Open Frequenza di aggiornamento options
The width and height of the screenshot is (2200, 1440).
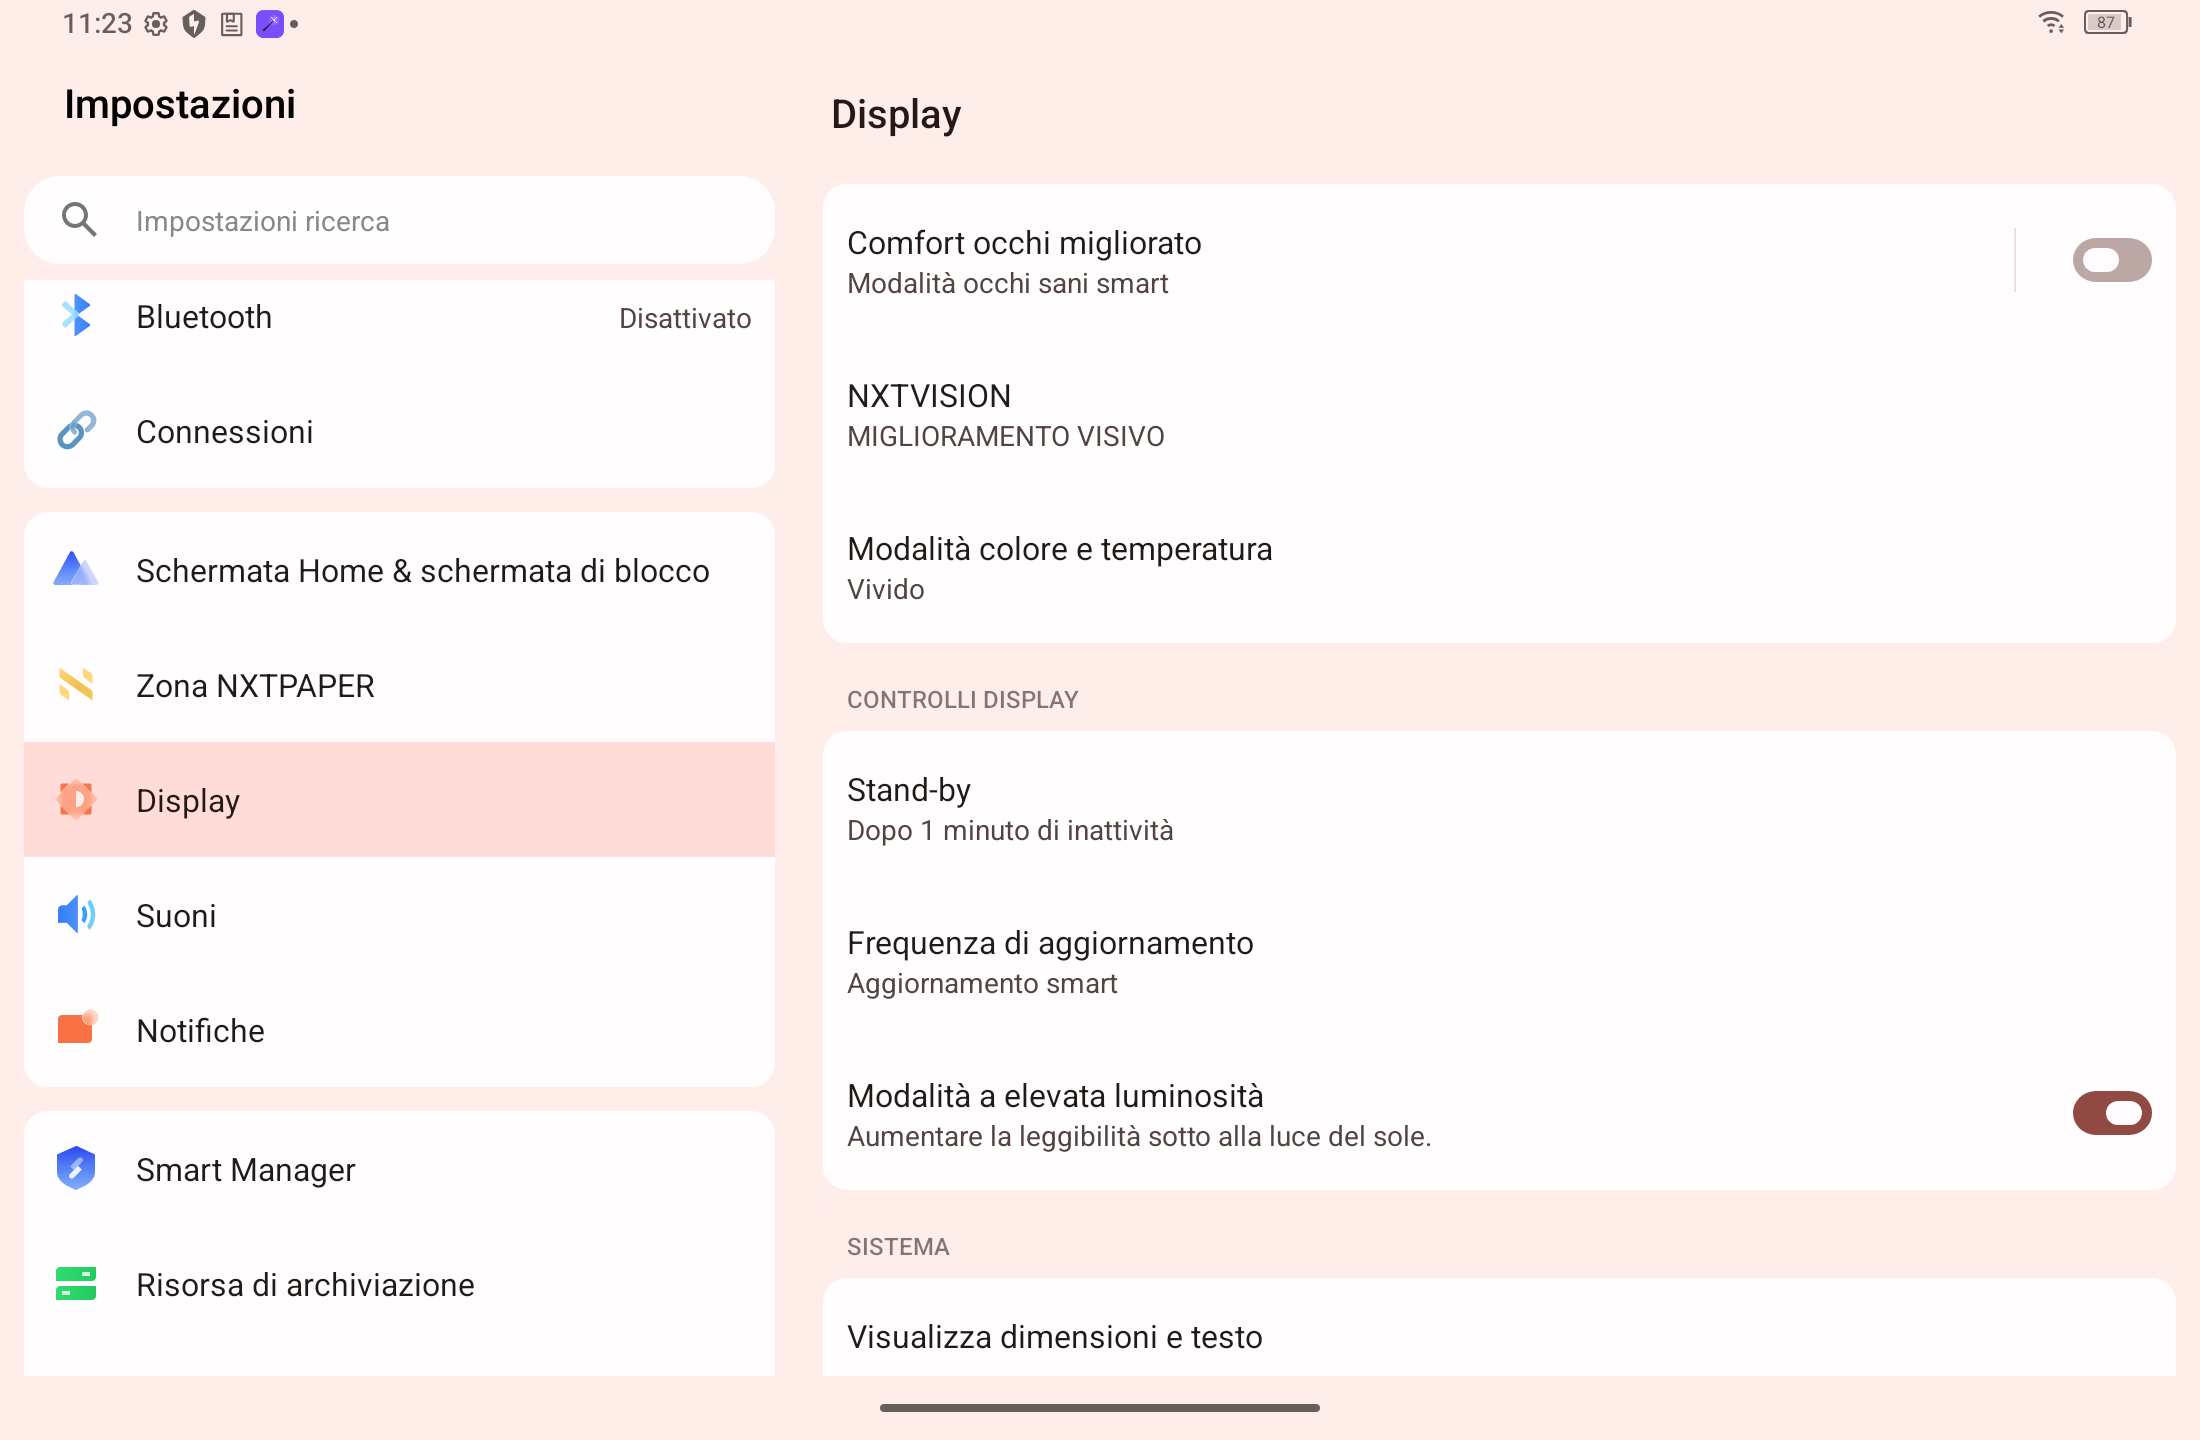(x=1499, y=961)
